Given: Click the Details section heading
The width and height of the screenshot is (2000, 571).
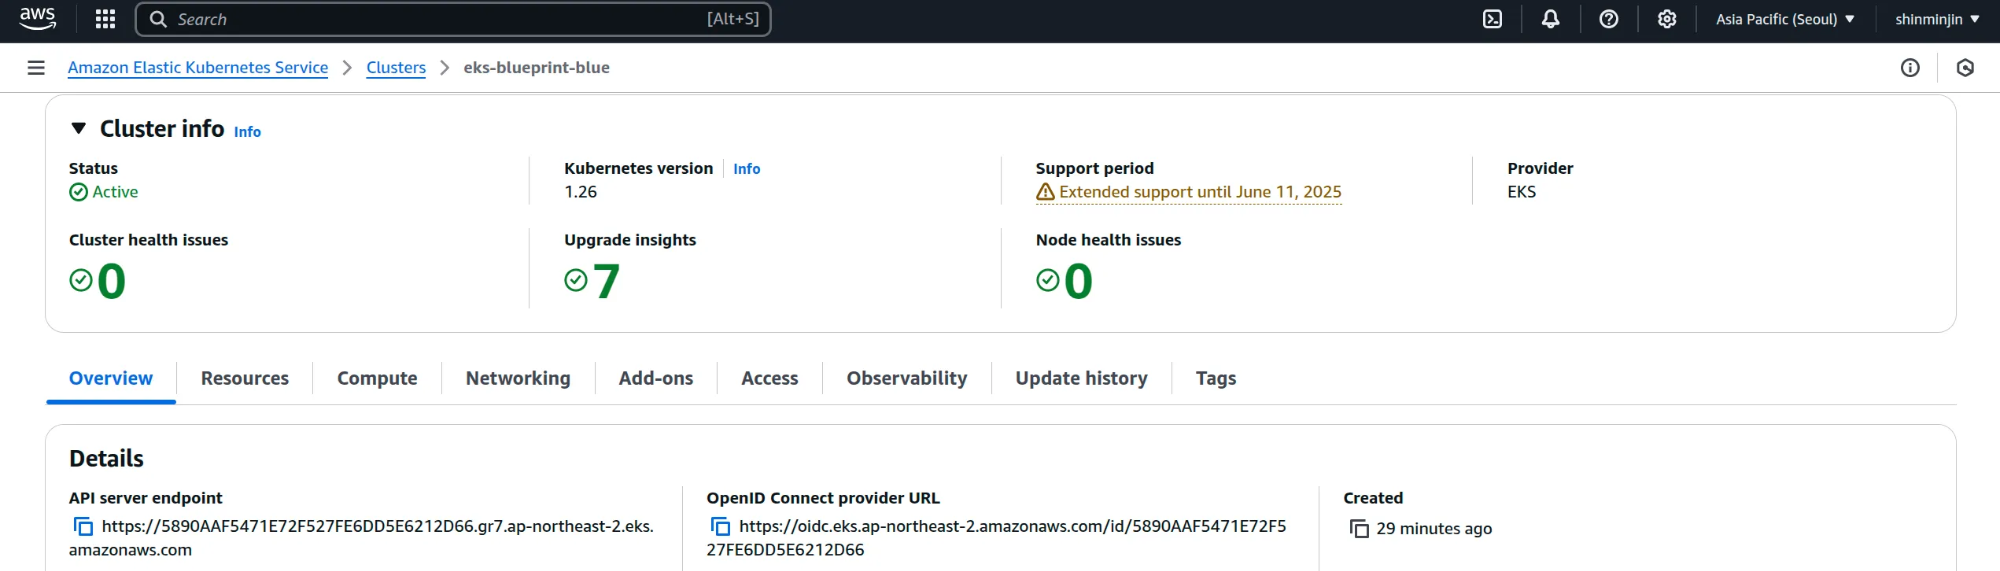Looking at the screenshot, I should click(106, 458).
